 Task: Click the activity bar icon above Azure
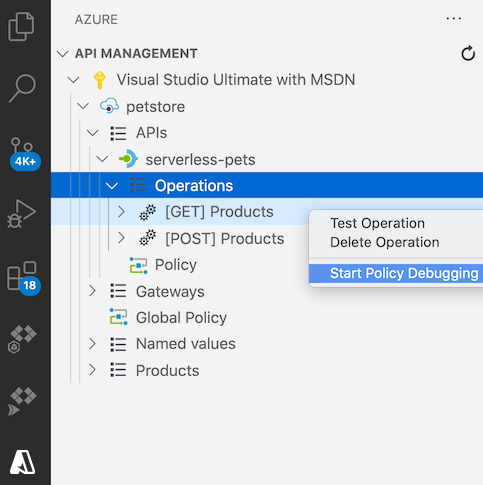click(22, 401)
